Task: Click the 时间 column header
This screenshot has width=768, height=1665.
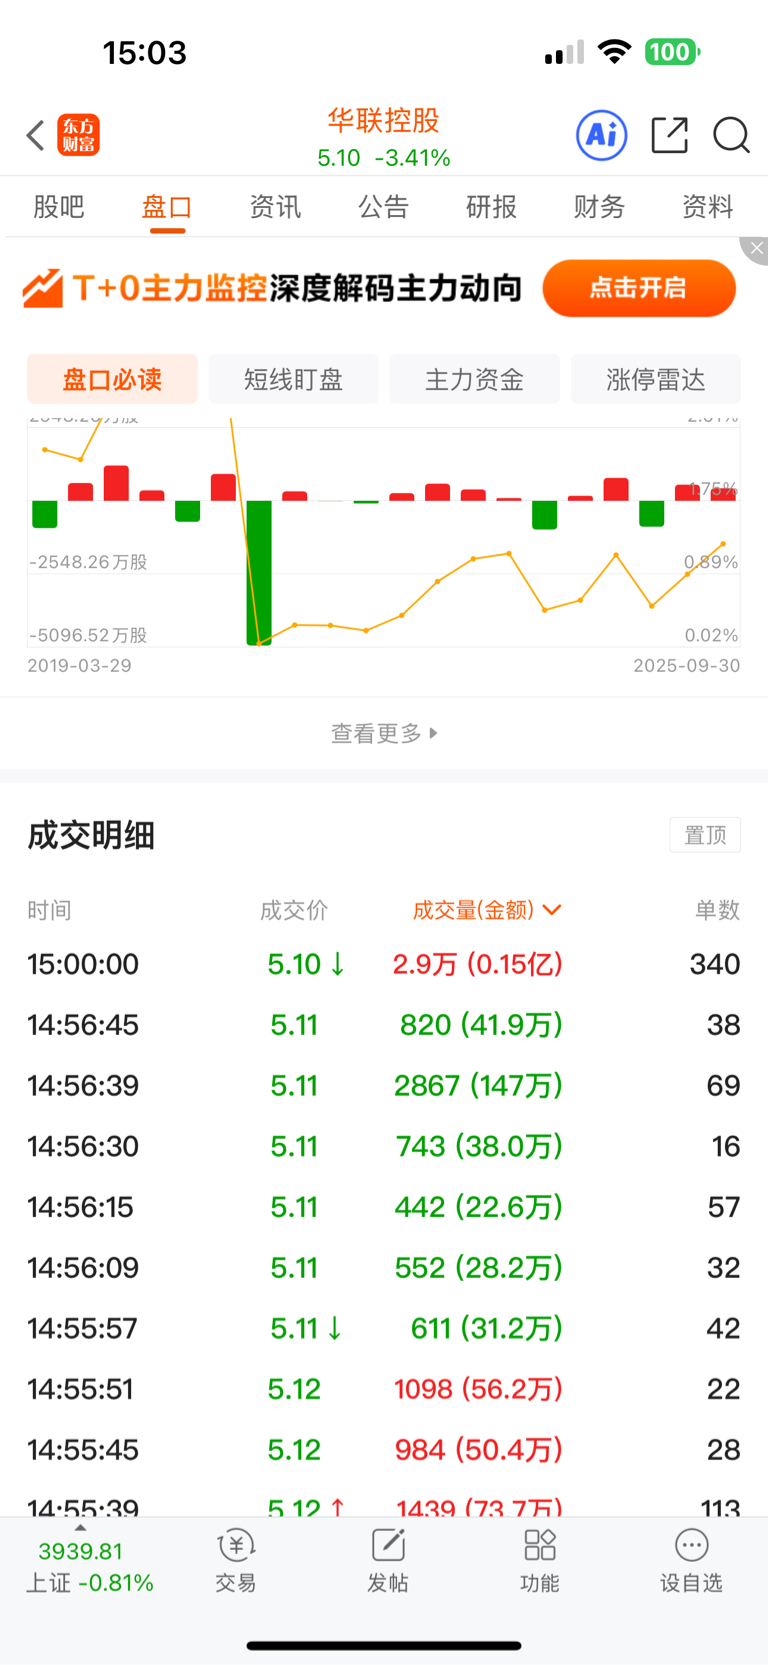Action: 49,910
